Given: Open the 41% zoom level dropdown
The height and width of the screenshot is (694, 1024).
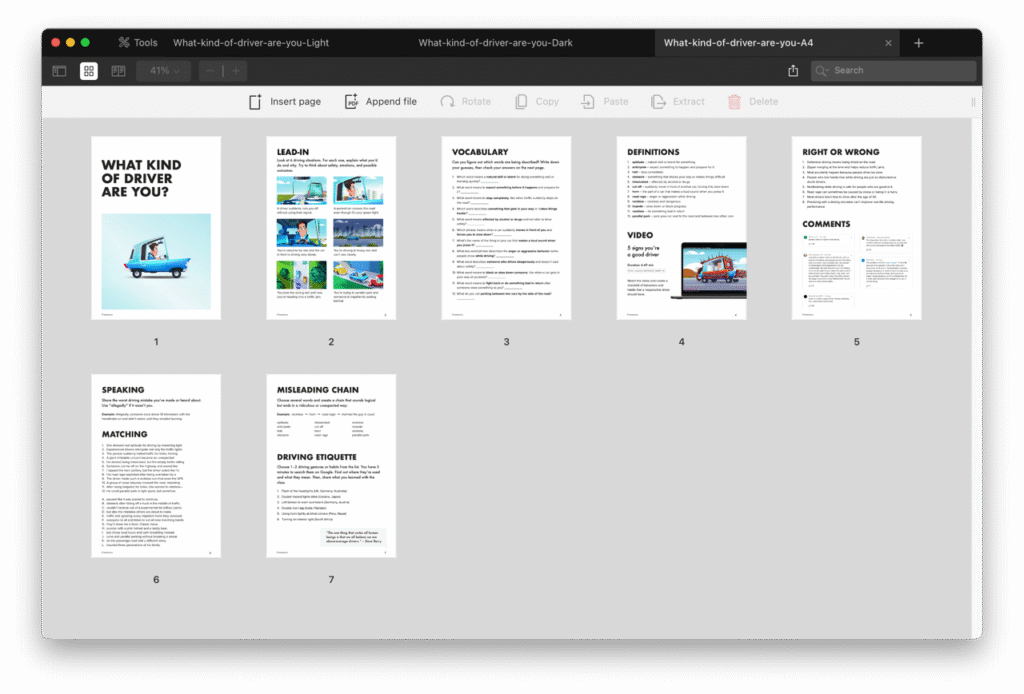Looking at the screenshot, I should click(x=165, y=71).
